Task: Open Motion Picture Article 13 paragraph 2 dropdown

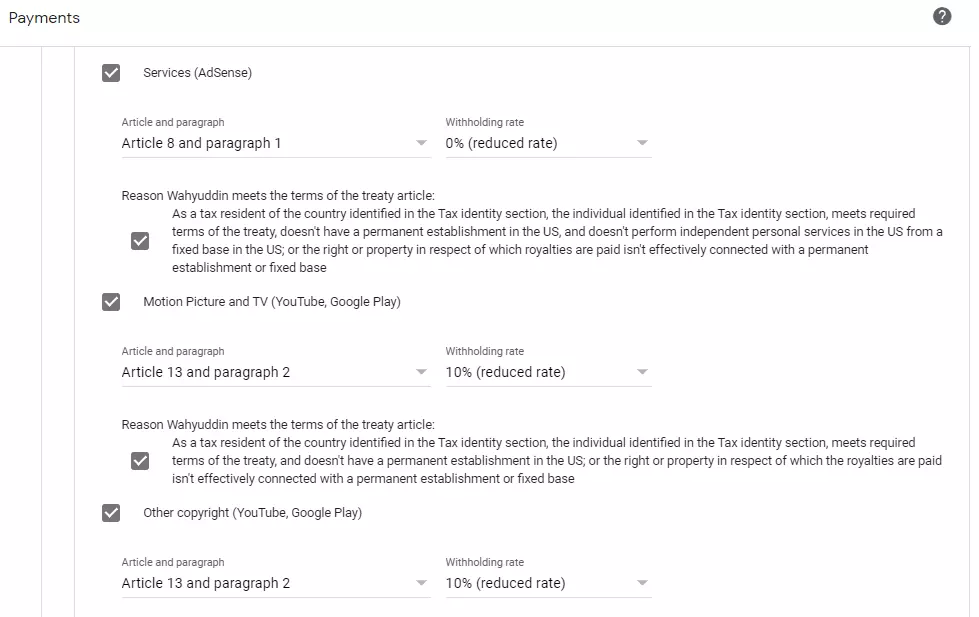Action: 276,373
